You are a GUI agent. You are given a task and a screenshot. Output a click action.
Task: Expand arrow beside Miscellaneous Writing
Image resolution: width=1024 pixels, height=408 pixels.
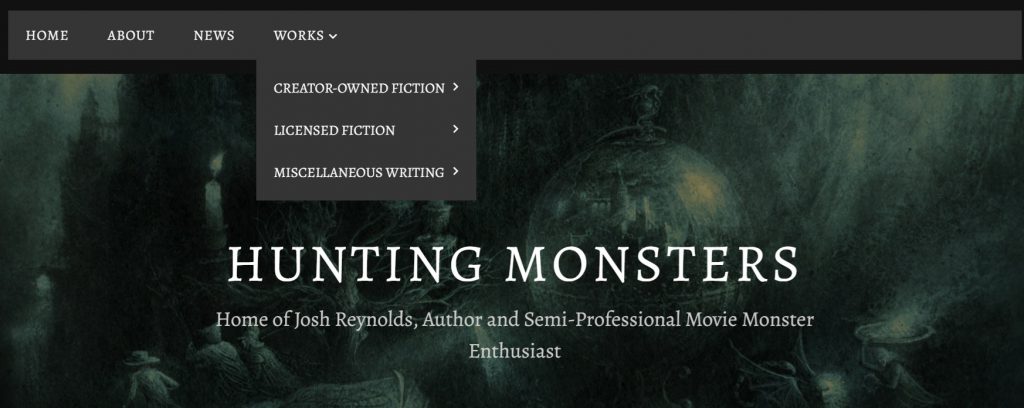pyautogui.click(x=455, y=171)
